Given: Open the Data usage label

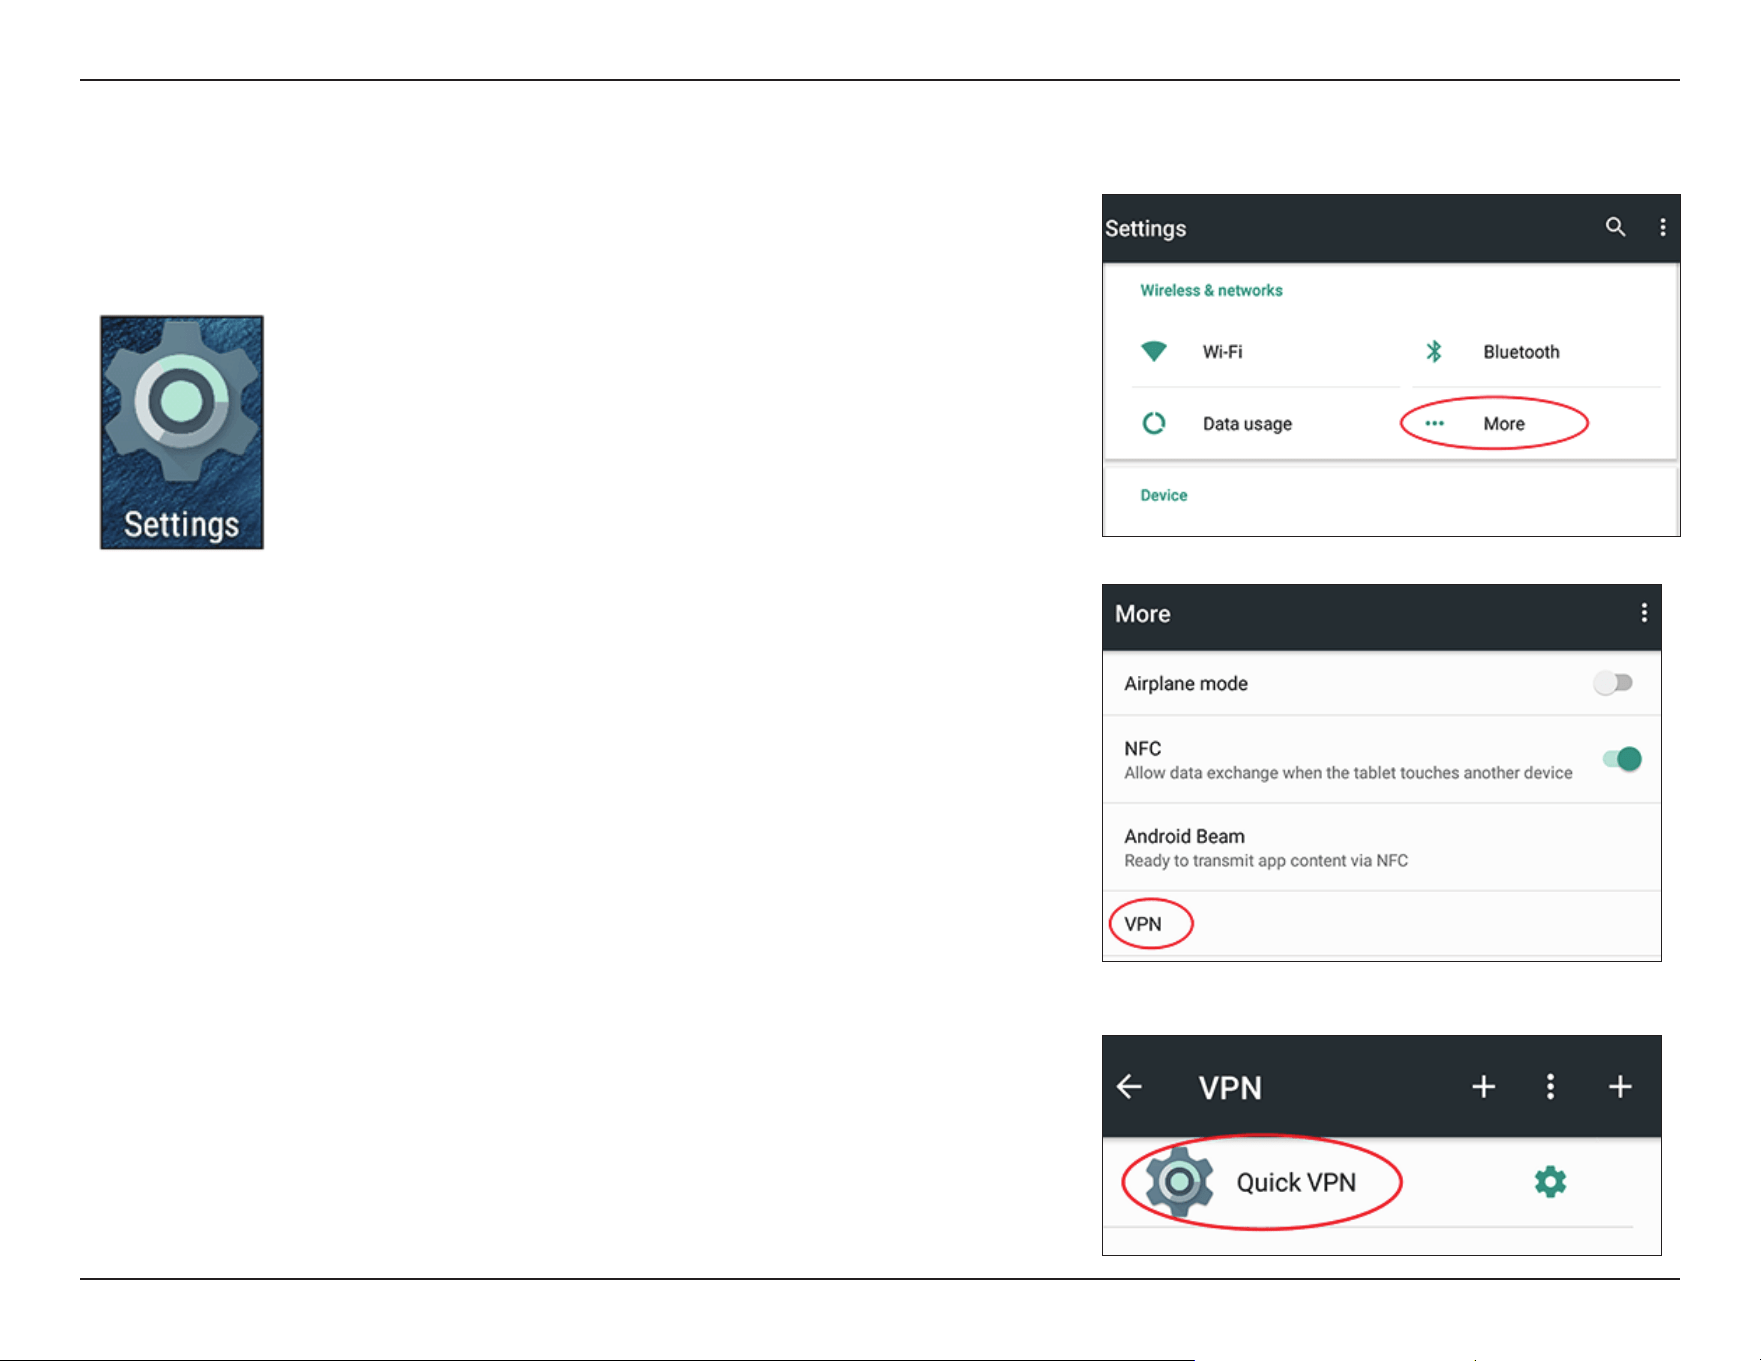Looking at the screenshot, I should [1247, 424].
